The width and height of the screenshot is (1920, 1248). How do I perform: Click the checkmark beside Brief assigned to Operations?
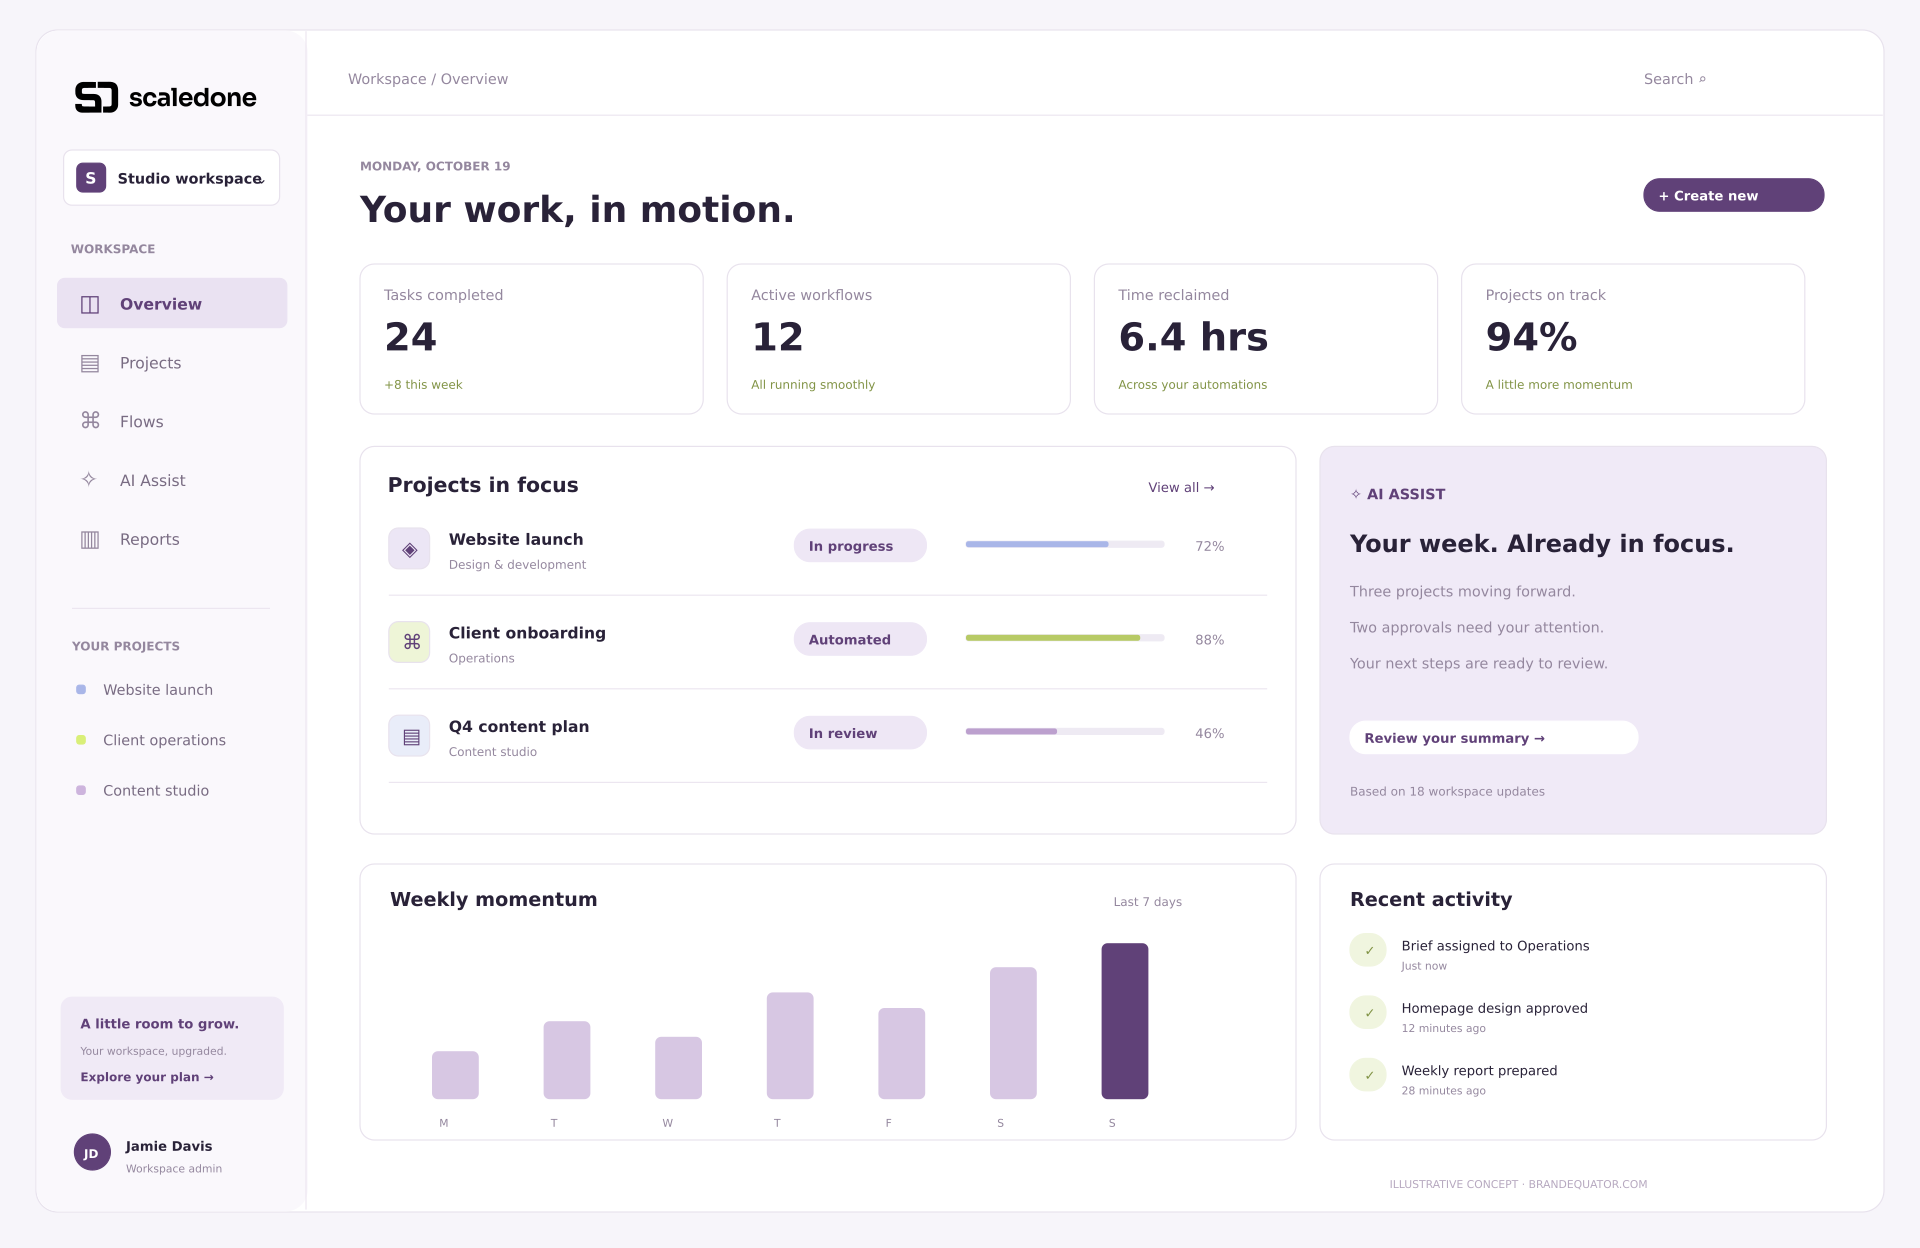1368,950
